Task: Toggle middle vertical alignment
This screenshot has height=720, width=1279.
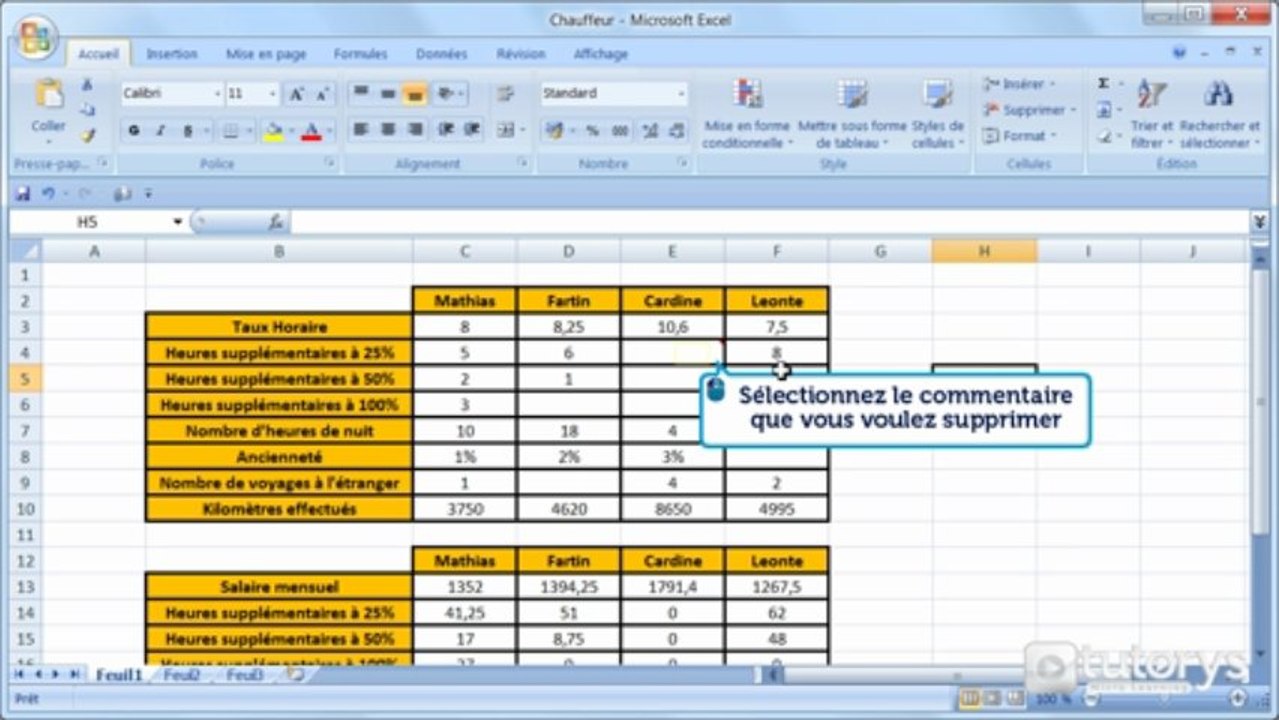Action: [388, 94]
